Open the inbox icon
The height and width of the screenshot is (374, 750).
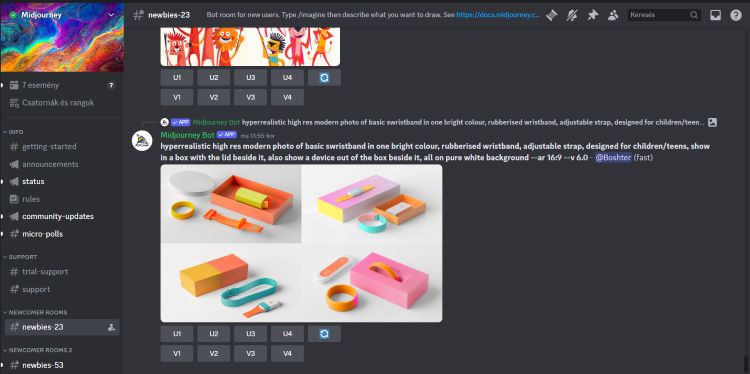coord(715,15)
